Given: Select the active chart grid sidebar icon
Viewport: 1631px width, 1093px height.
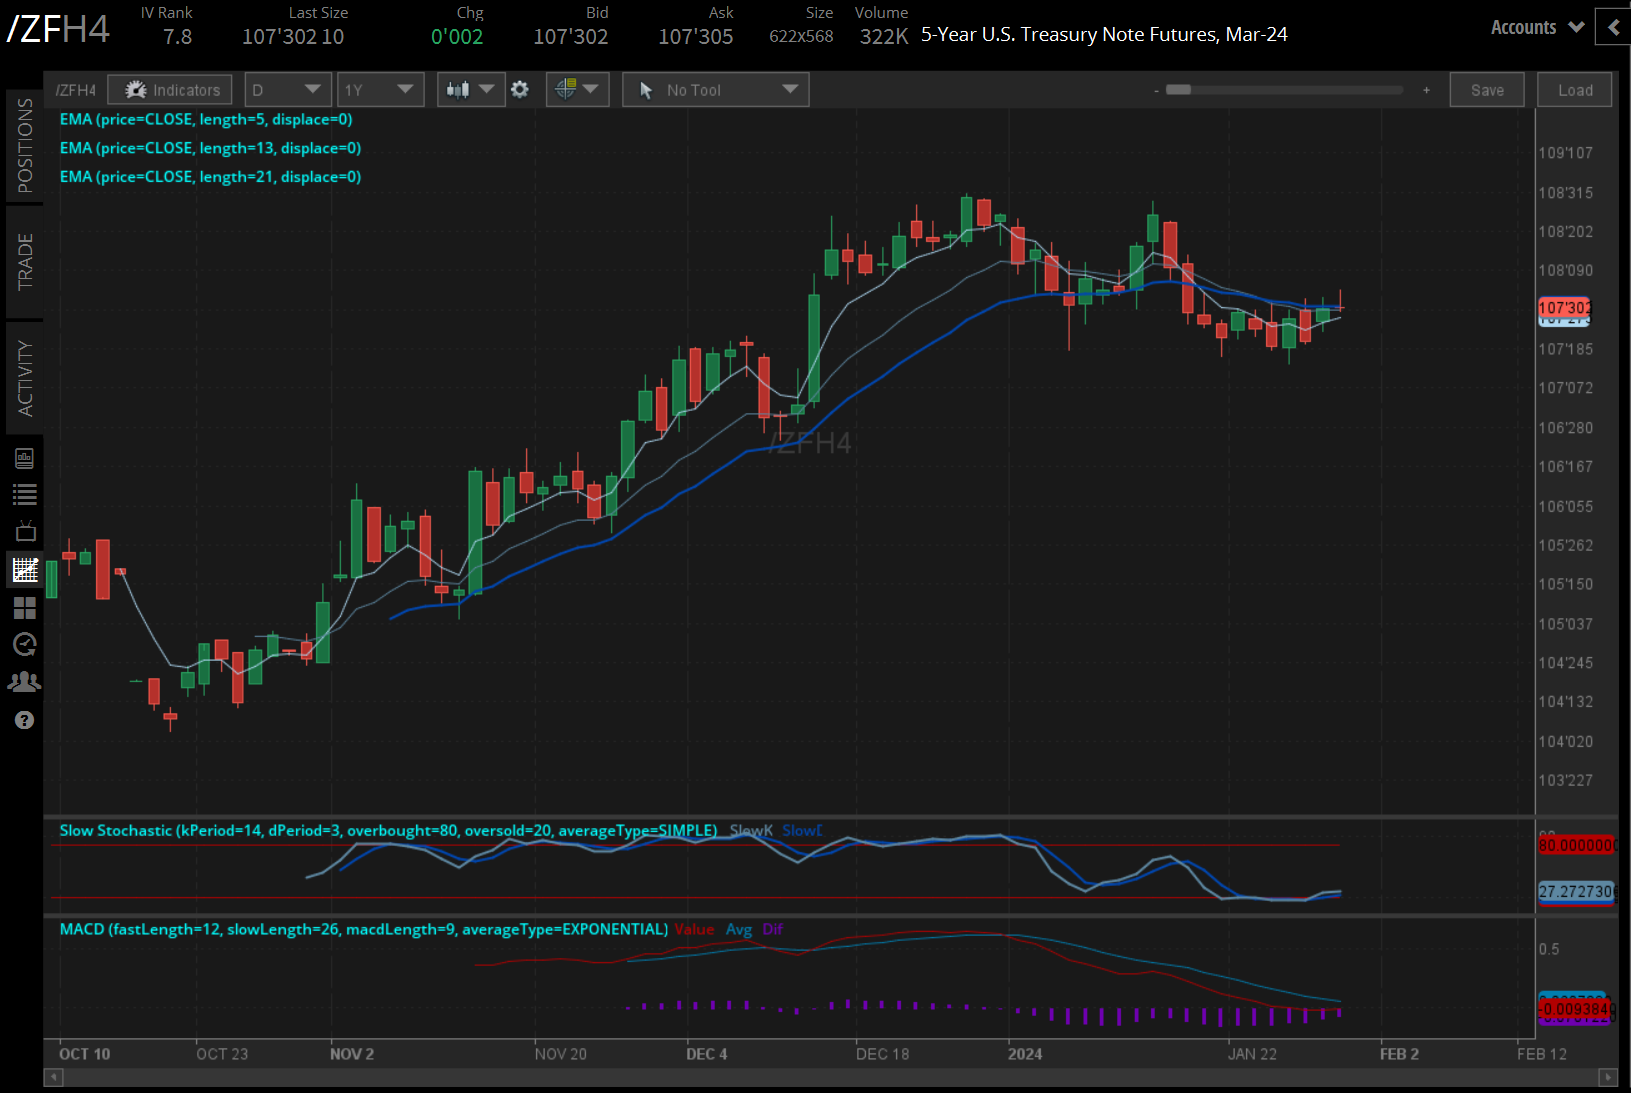Looking at the screenshot, I should (25, 570).
